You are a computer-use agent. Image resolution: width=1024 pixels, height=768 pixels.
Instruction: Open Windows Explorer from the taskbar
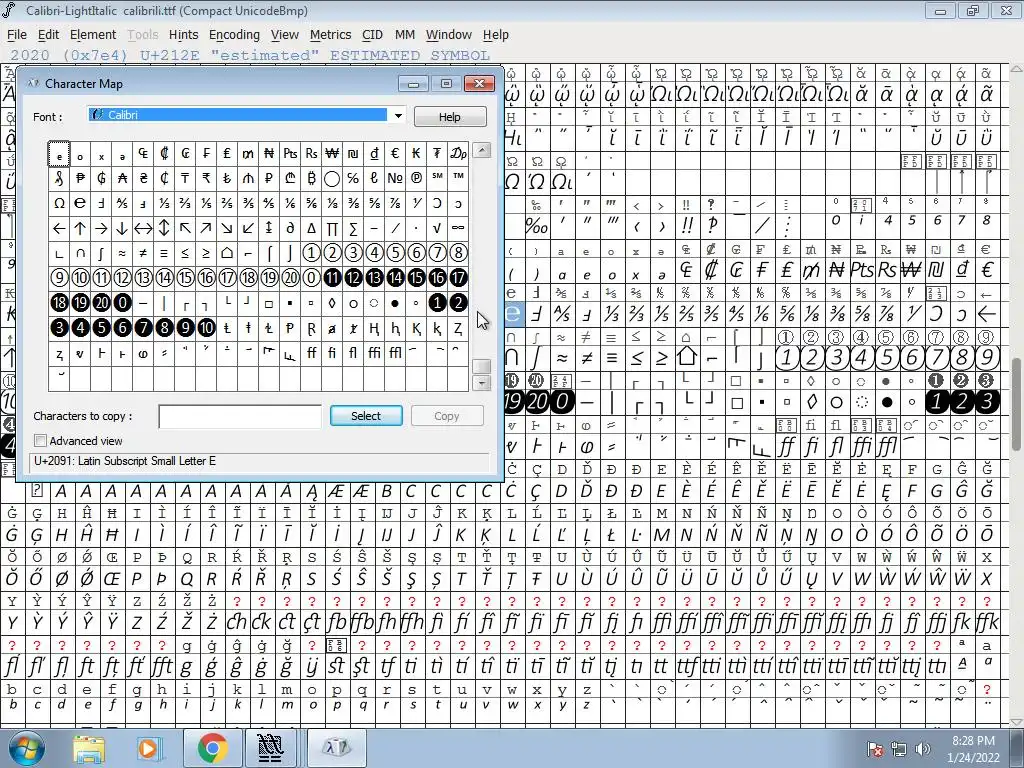[x=88, y=748]
